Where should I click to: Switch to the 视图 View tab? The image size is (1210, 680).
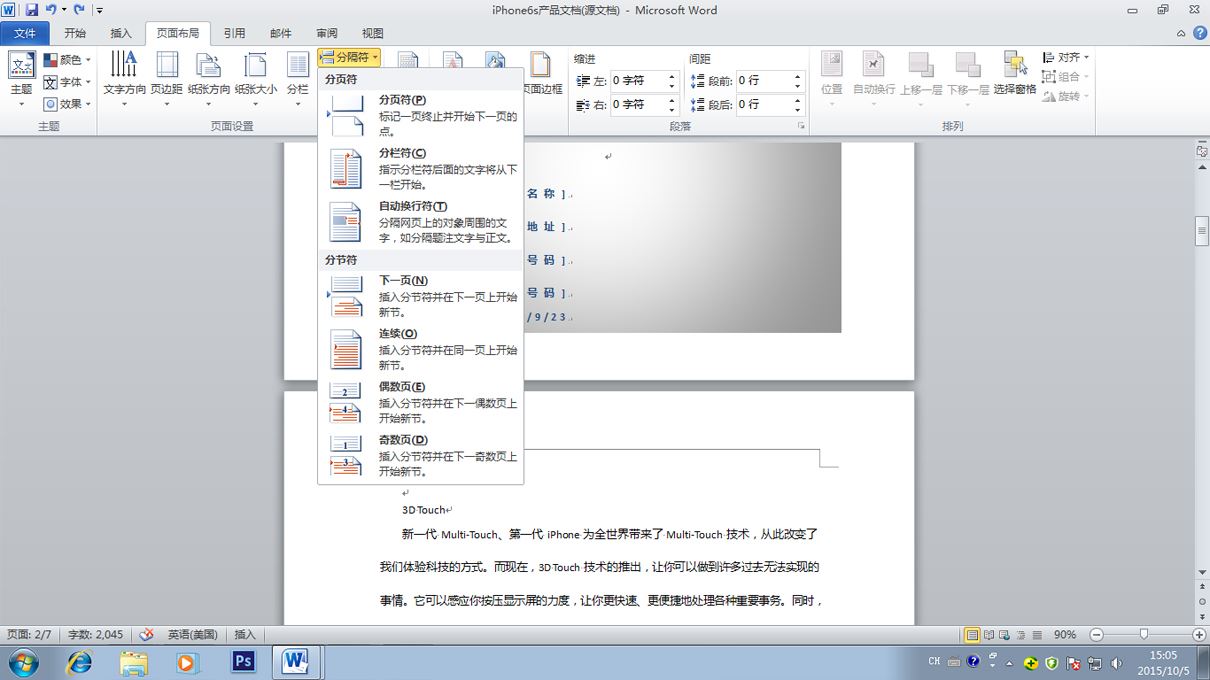pyautogui.click(x=372, y=33)
